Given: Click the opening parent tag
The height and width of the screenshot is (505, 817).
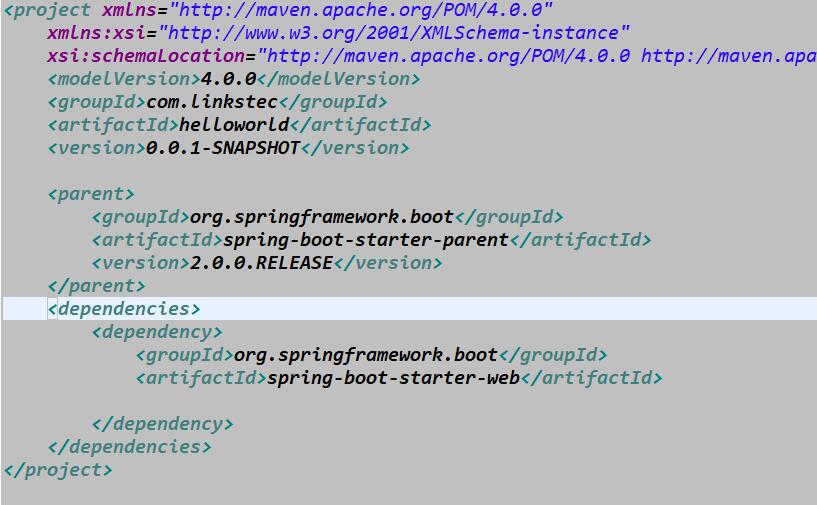Looking at the screenshot, I should click(91, 194).
